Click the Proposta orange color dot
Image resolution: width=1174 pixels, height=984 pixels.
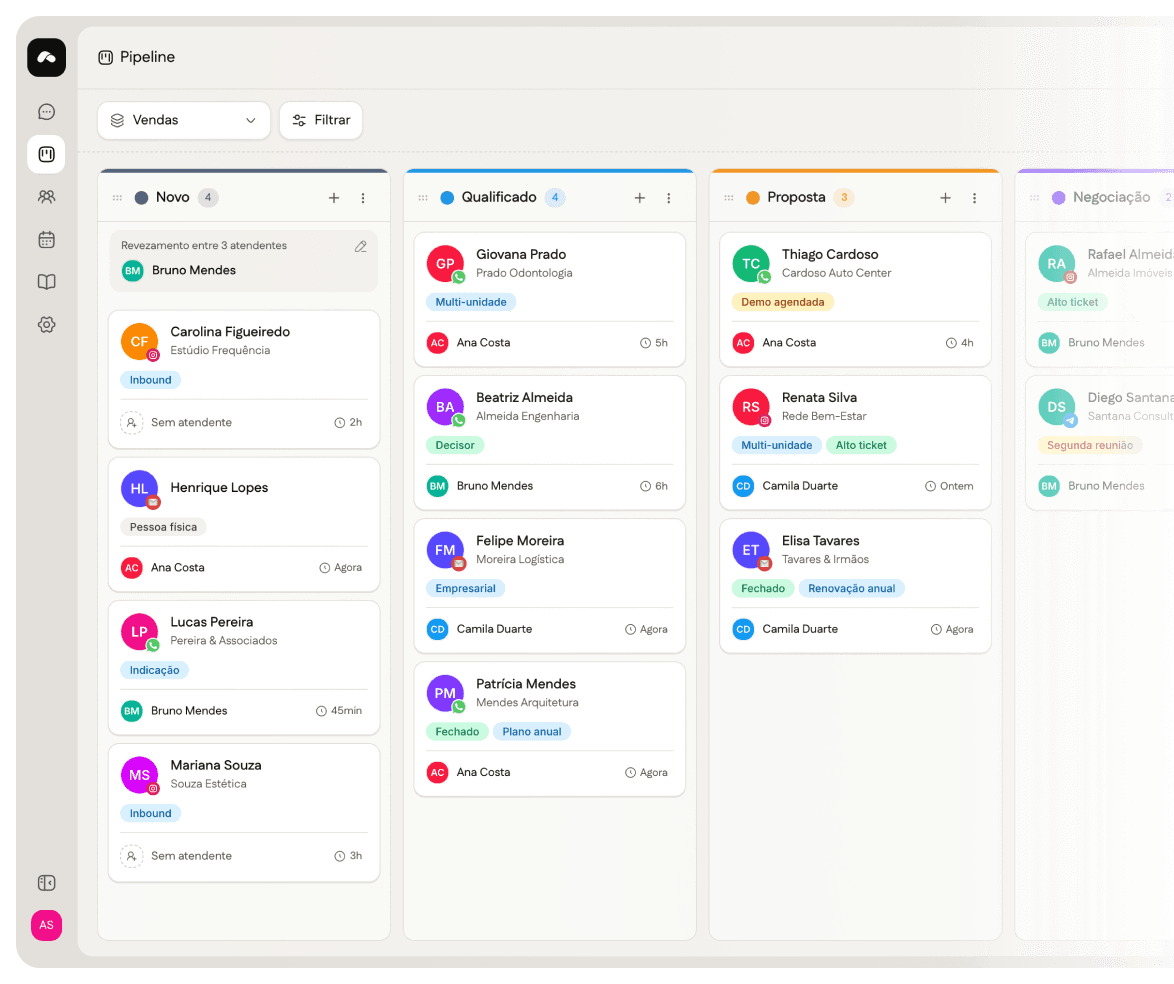click(753, 198)
